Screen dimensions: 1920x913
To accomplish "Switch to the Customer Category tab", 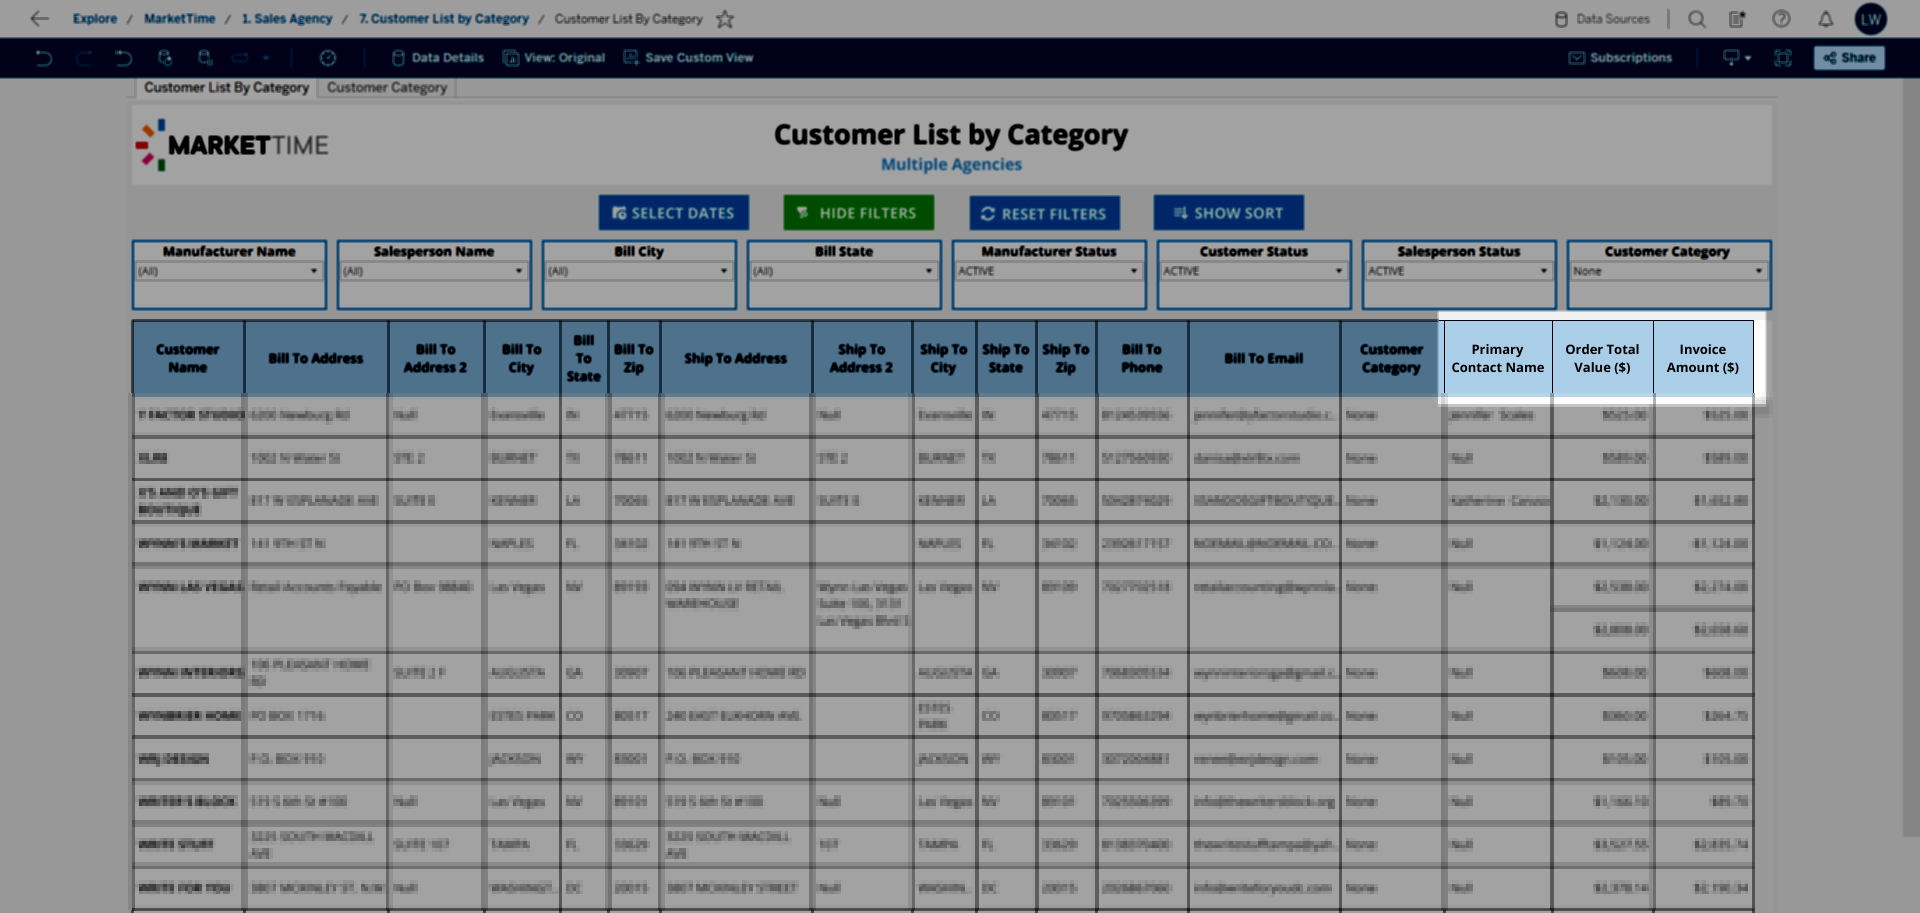I will 387,88.
